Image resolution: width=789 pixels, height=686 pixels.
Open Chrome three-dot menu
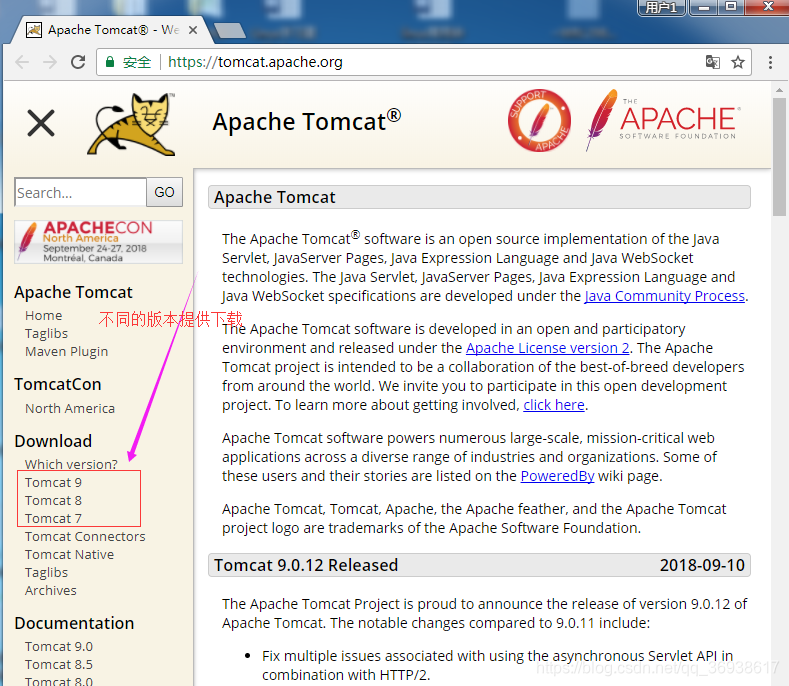pyautogui.click(x=770, y=62)
